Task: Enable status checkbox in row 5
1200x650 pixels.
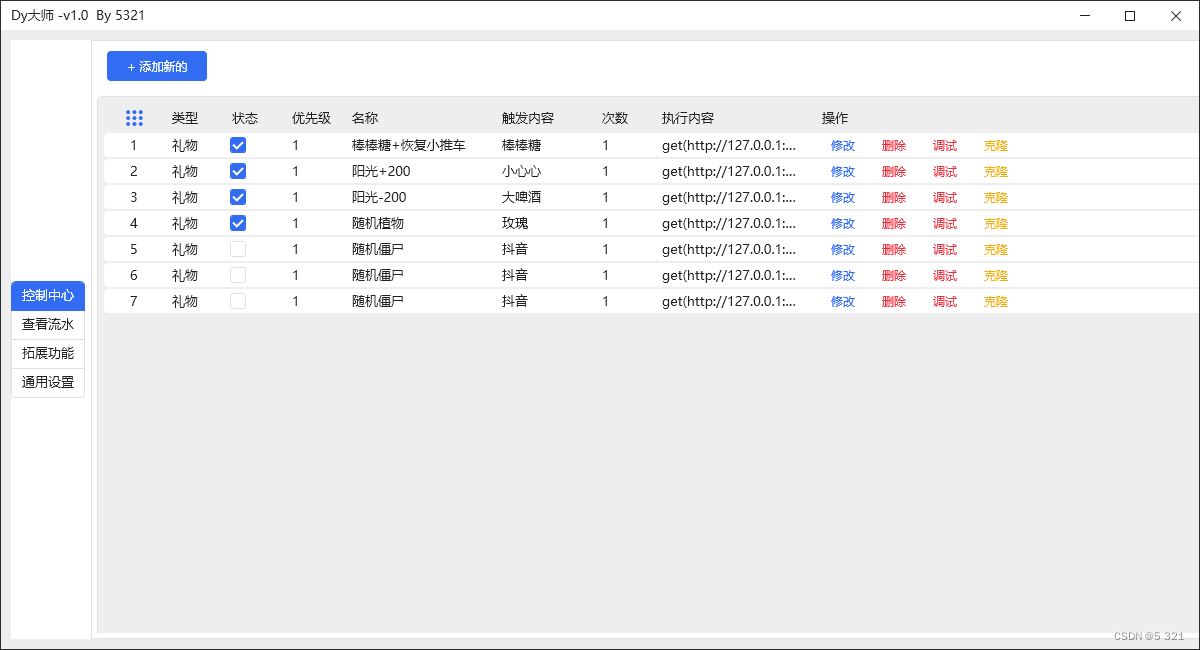Action: 238,249
